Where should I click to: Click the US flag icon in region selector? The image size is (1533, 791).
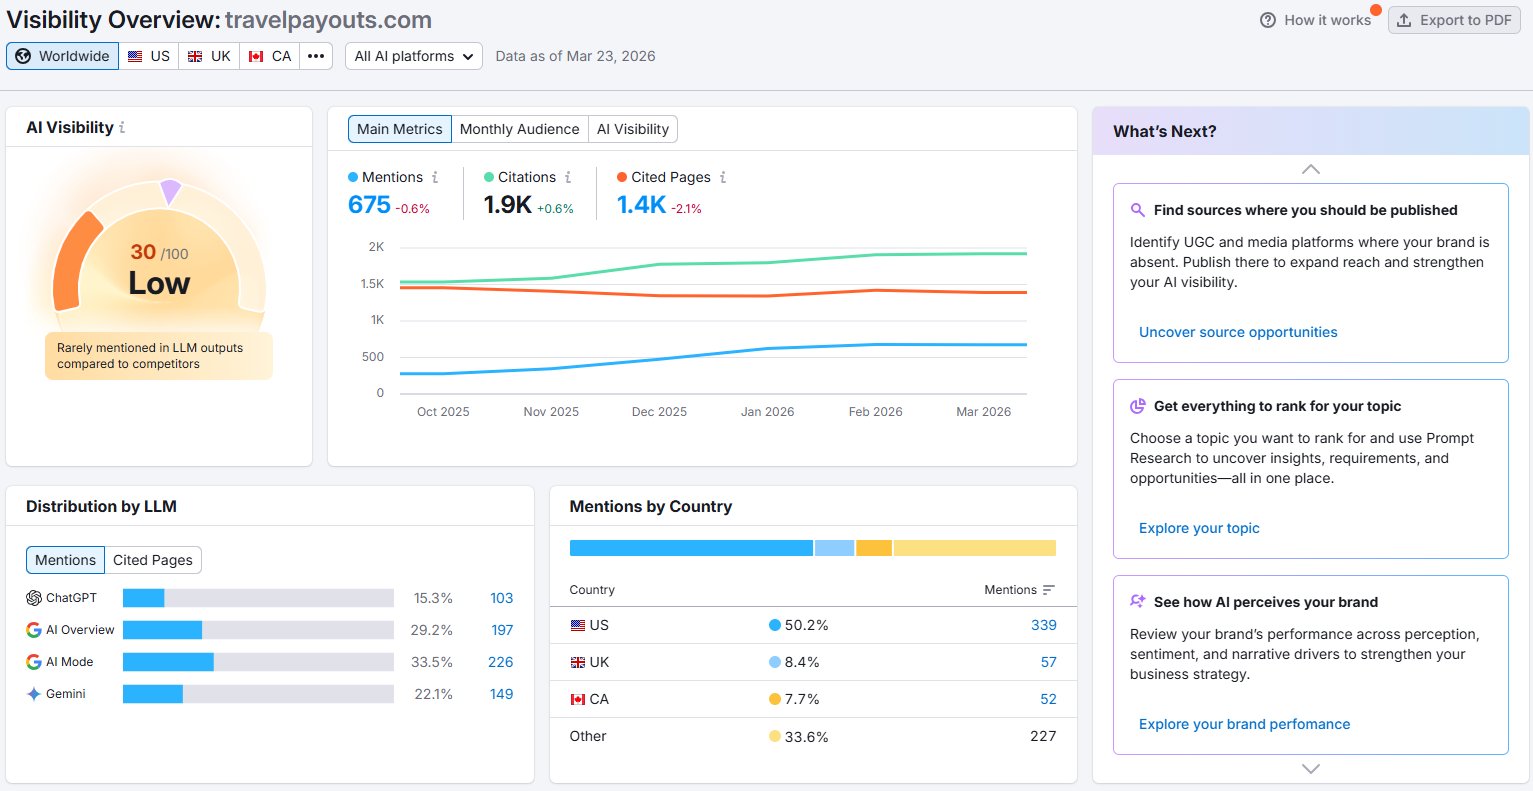(135, 56)
